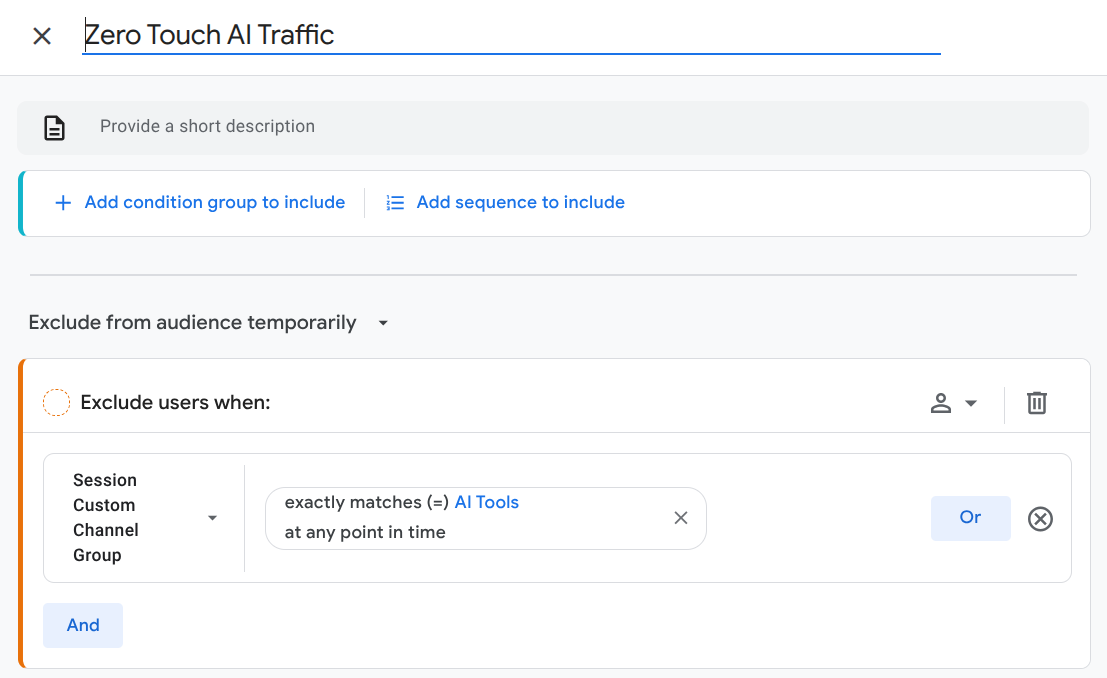
Task: Click the sequence list icon
Action: point(396,203)
